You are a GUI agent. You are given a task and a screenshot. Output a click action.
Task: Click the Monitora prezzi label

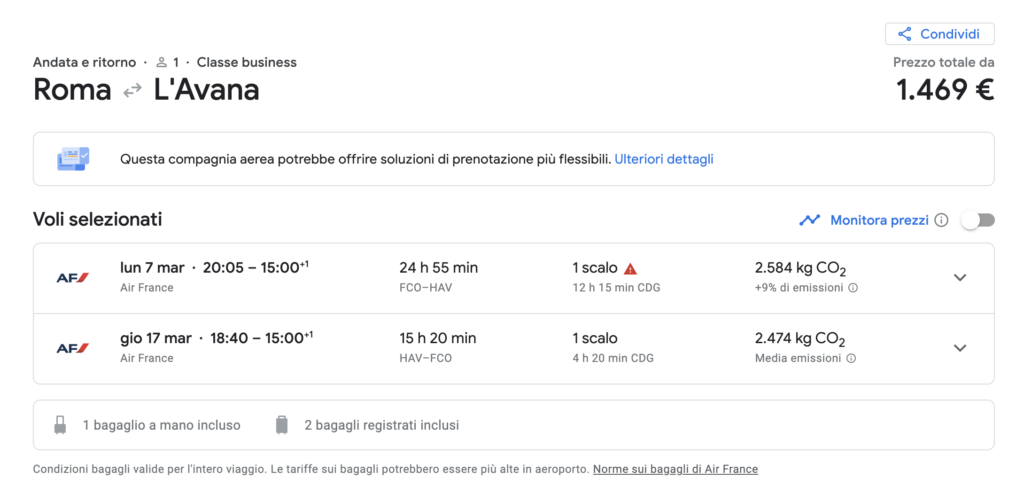[879, 220]
